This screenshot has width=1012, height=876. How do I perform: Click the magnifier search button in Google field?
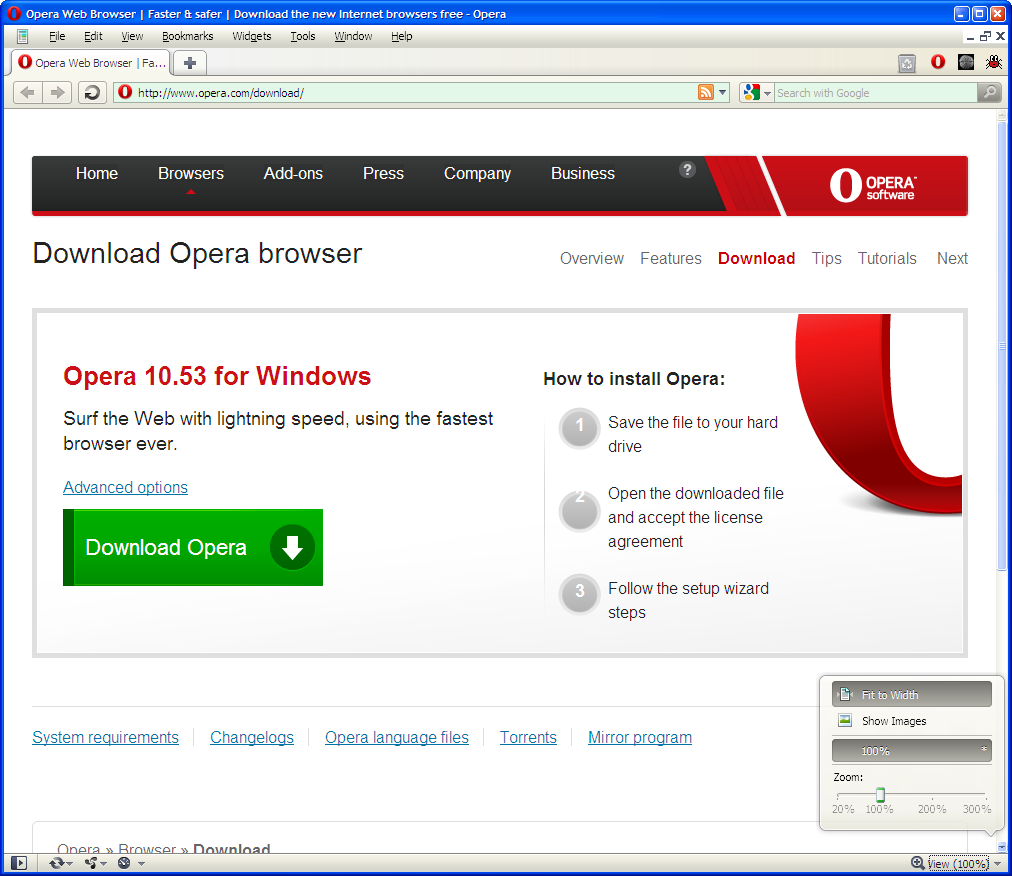coord(989,92)
